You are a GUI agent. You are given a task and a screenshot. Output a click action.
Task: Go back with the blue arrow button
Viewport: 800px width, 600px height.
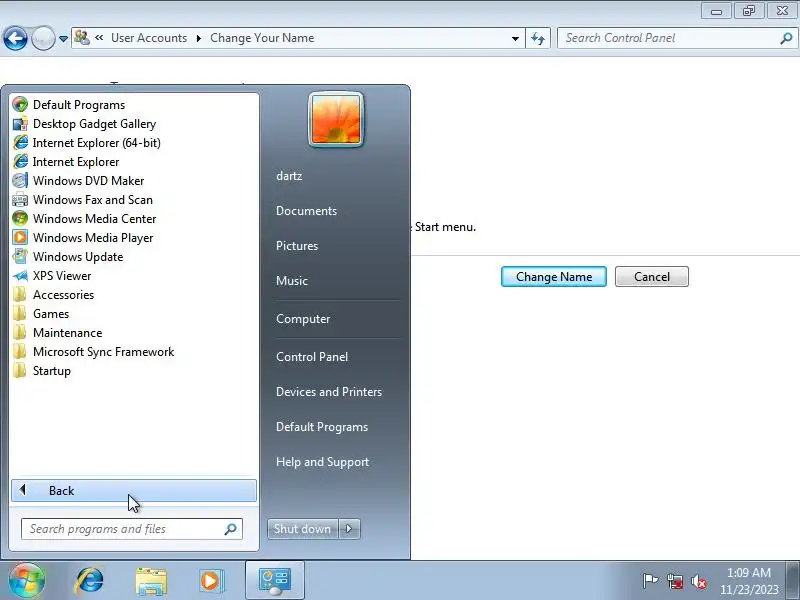click(15, 38)
